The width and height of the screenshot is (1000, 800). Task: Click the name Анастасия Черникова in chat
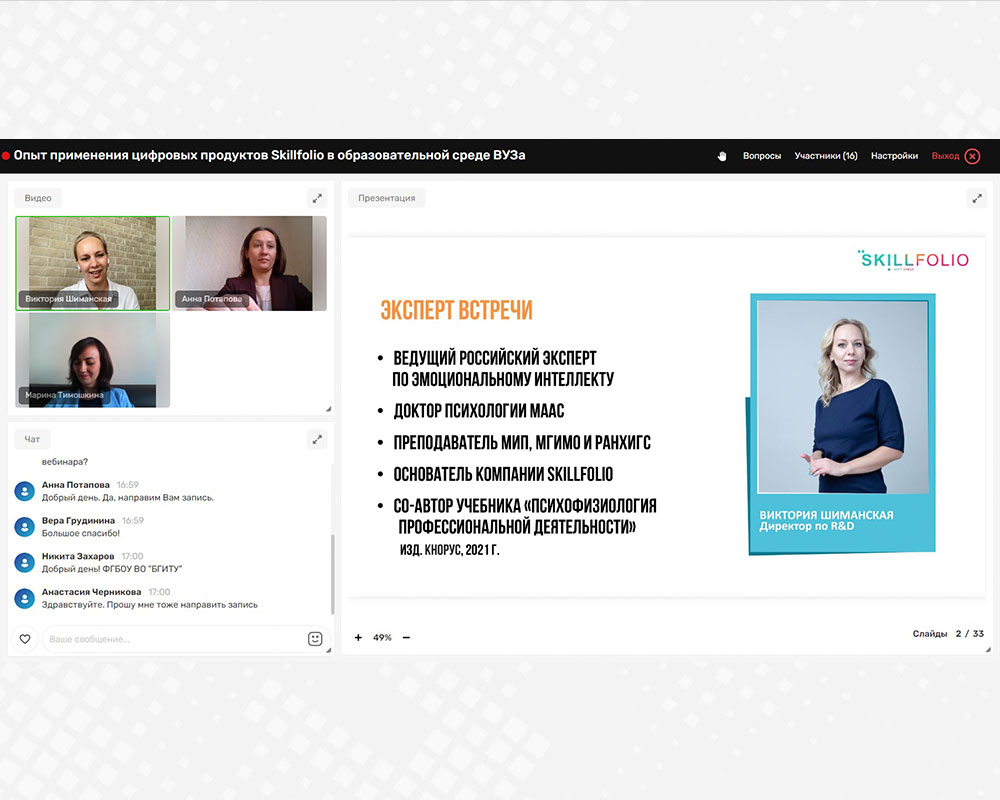(92, 592)
